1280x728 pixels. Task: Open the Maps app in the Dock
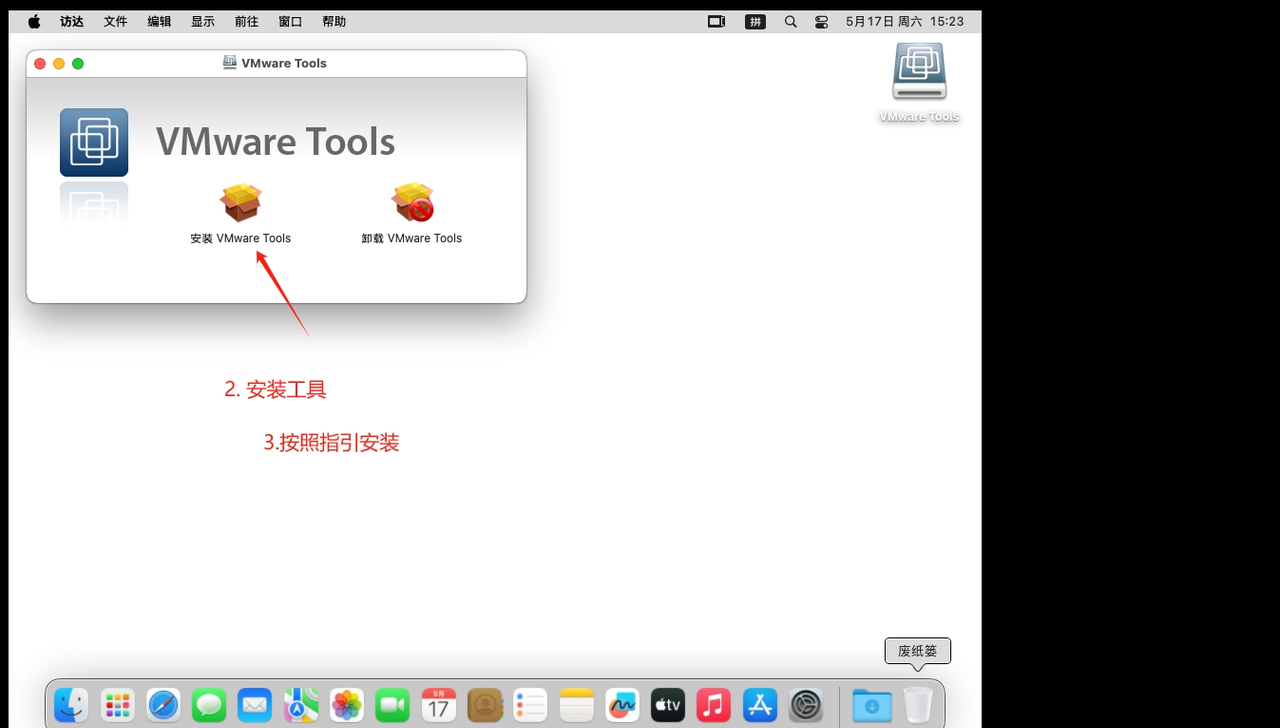[x=300, y=705]
